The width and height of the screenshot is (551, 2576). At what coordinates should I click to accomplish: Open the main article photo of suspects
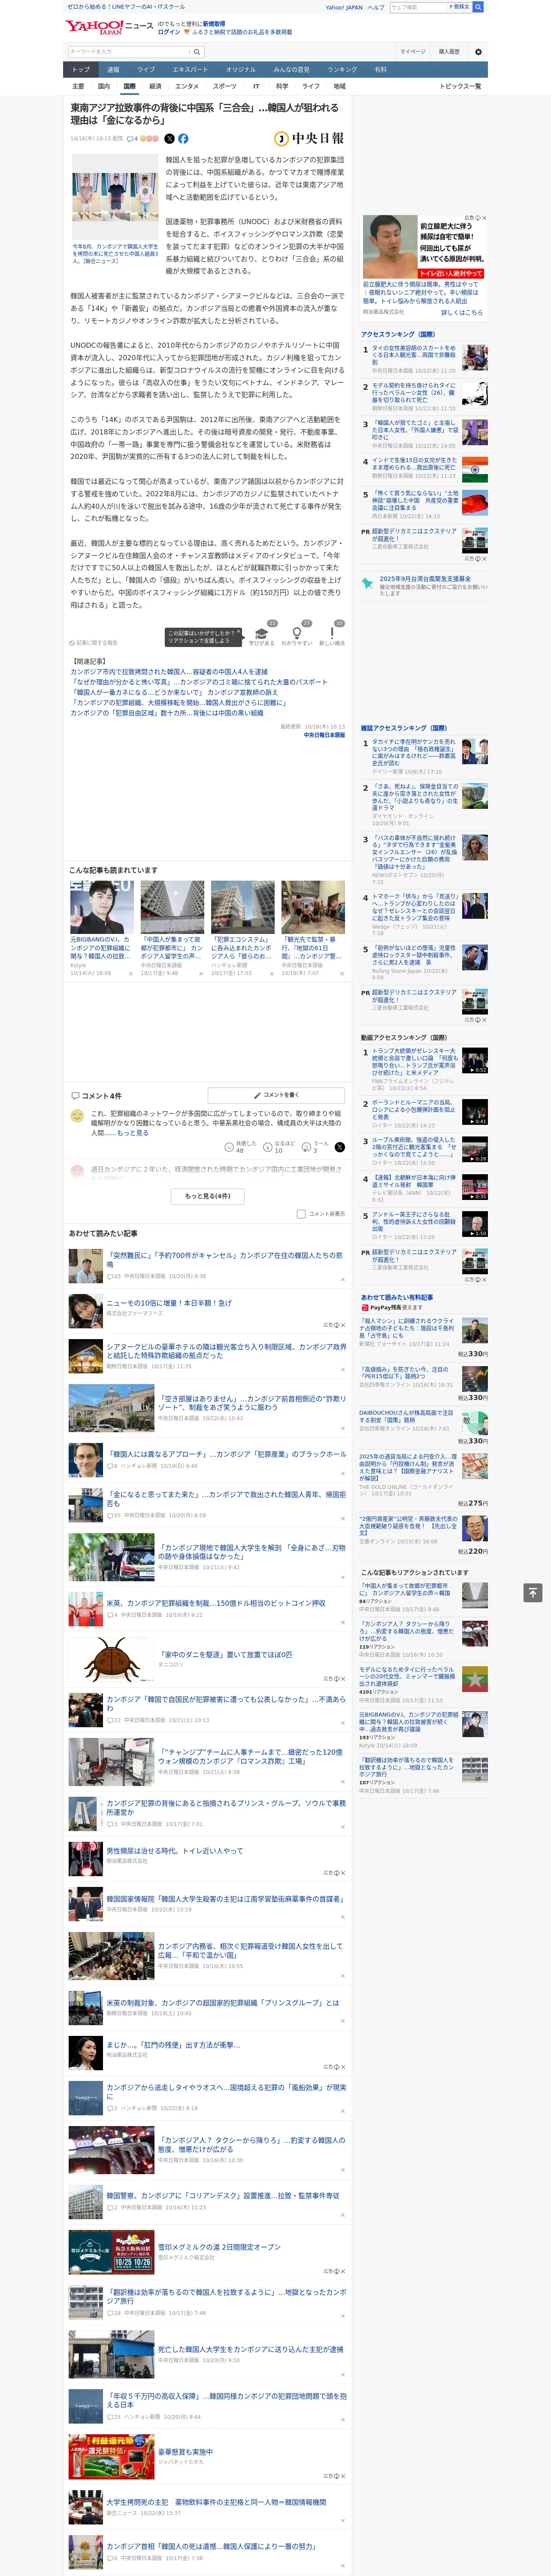114,197
